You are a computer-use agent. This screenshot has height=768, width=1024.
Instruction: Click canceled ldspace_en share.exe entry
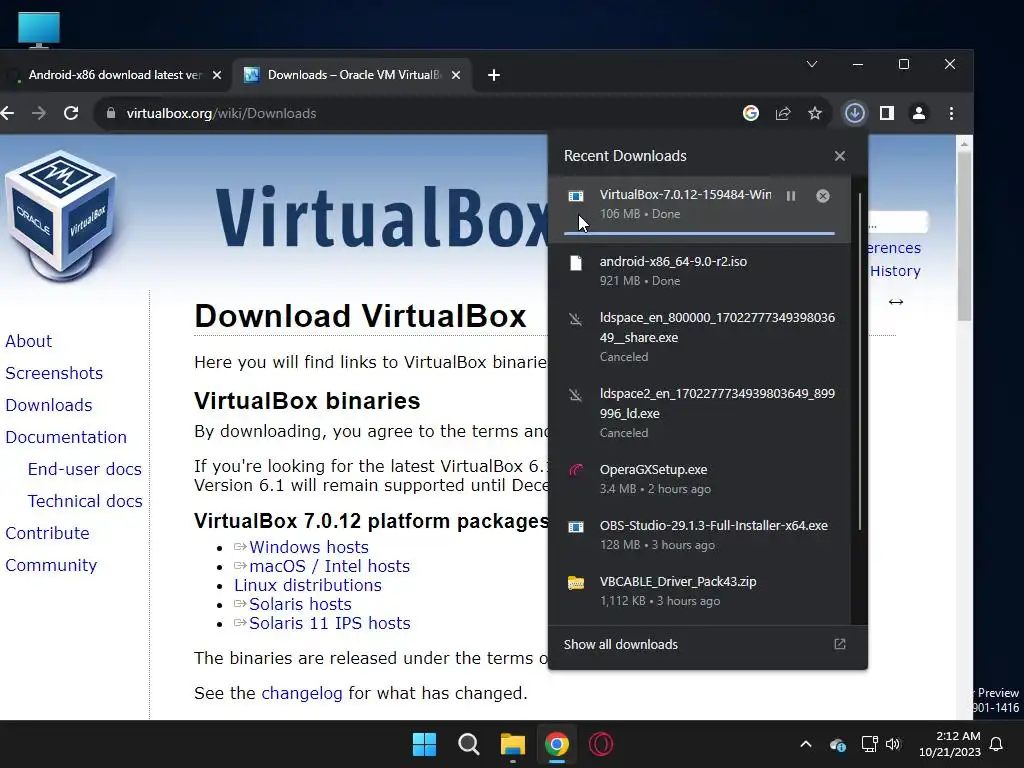[x=699, y=336]
